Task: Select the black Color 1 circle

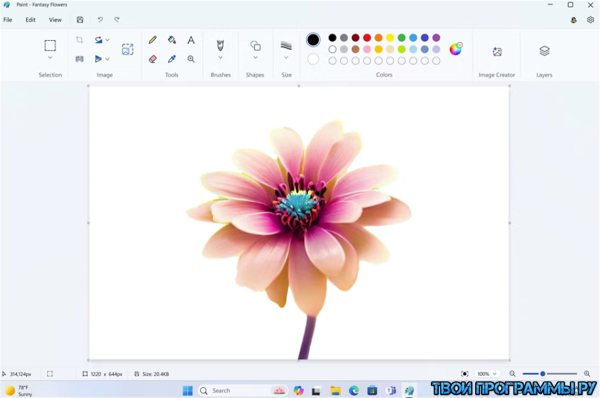Action: (x=313, y=40)
